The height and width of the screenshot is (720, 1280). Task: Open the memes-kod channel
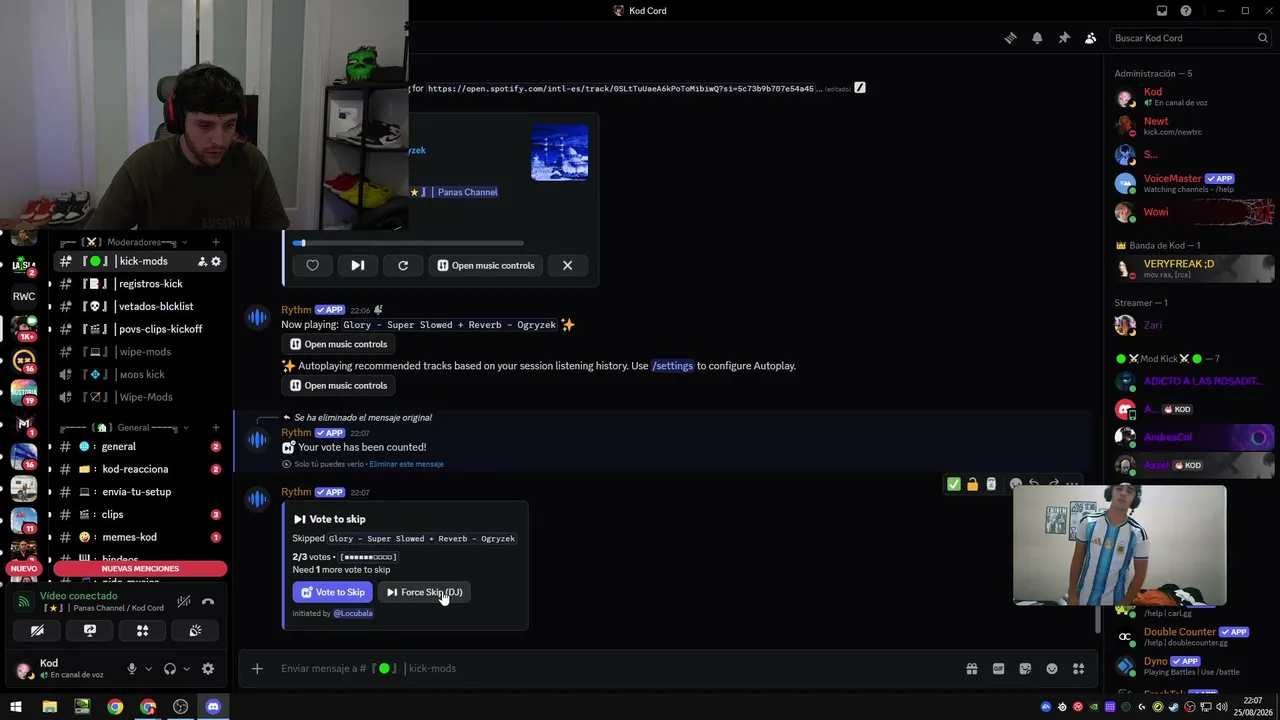coord(140,537)
